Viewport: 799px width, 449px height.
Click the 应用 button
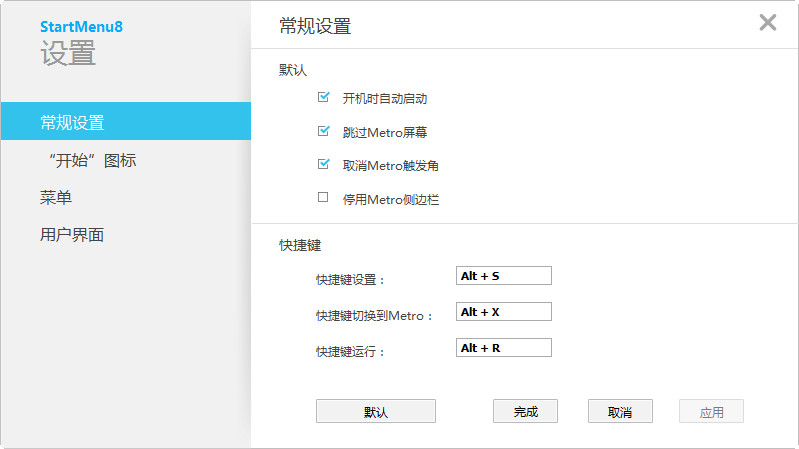(x=711, y=411)
